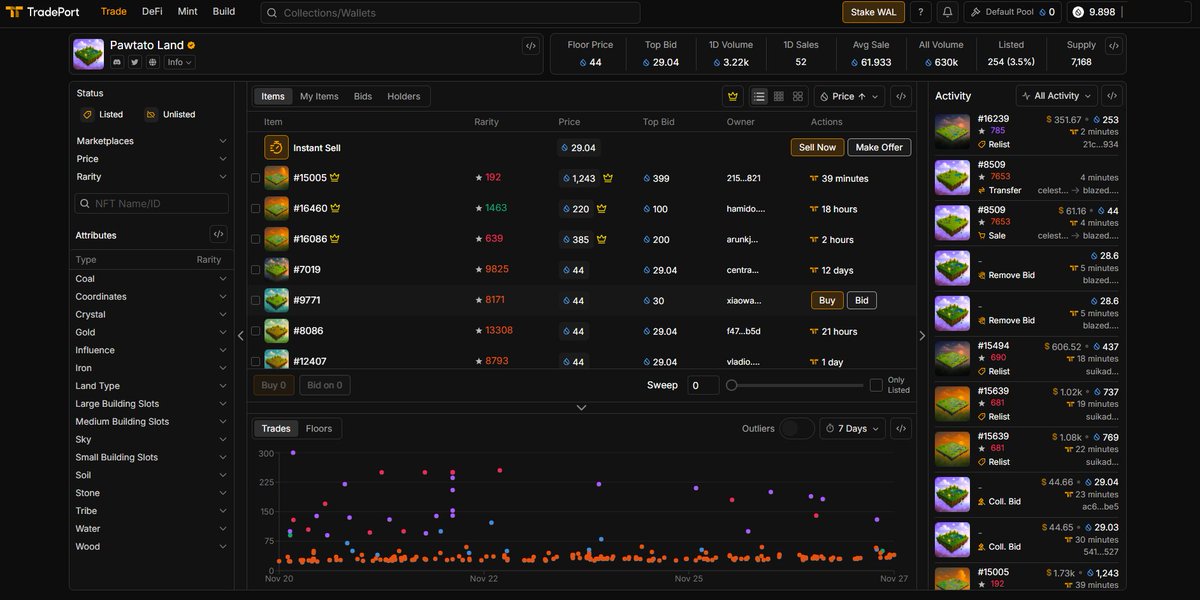This screenshot has height=600, width=1200.
Task: Click crown icon next to #16460
Action: (335, 208)
